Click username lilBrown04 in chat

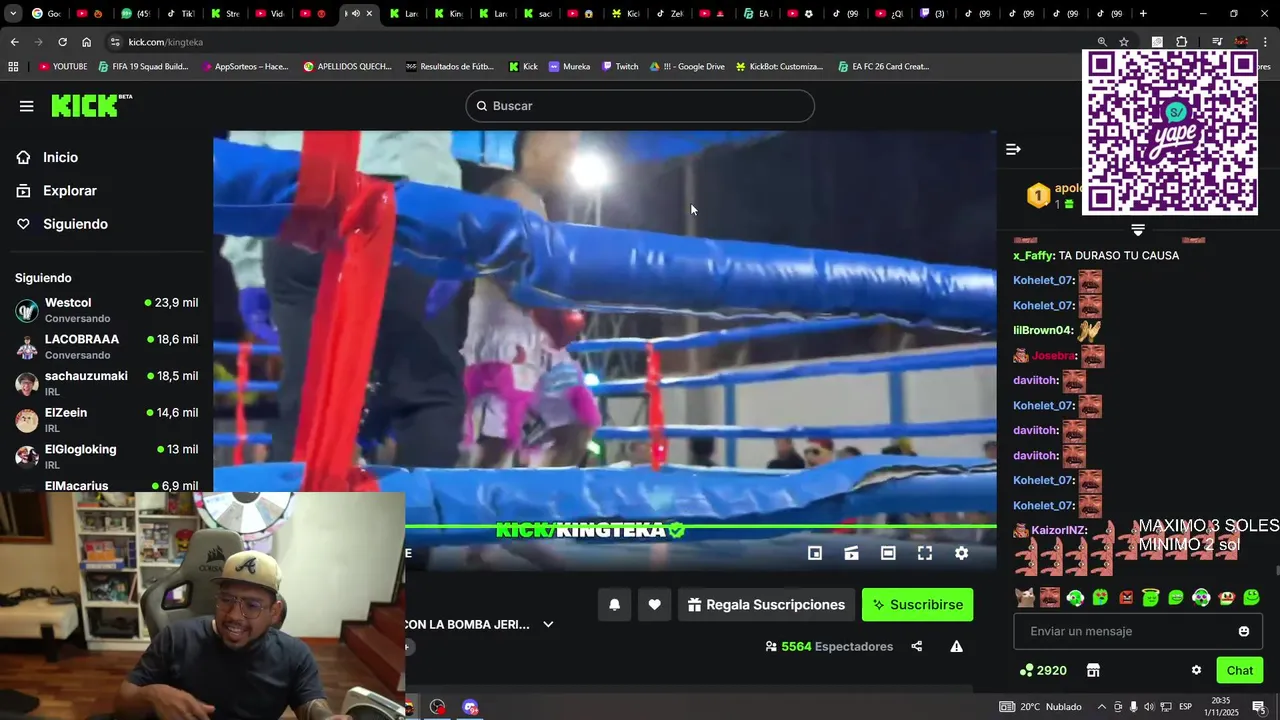point(1043,331)
